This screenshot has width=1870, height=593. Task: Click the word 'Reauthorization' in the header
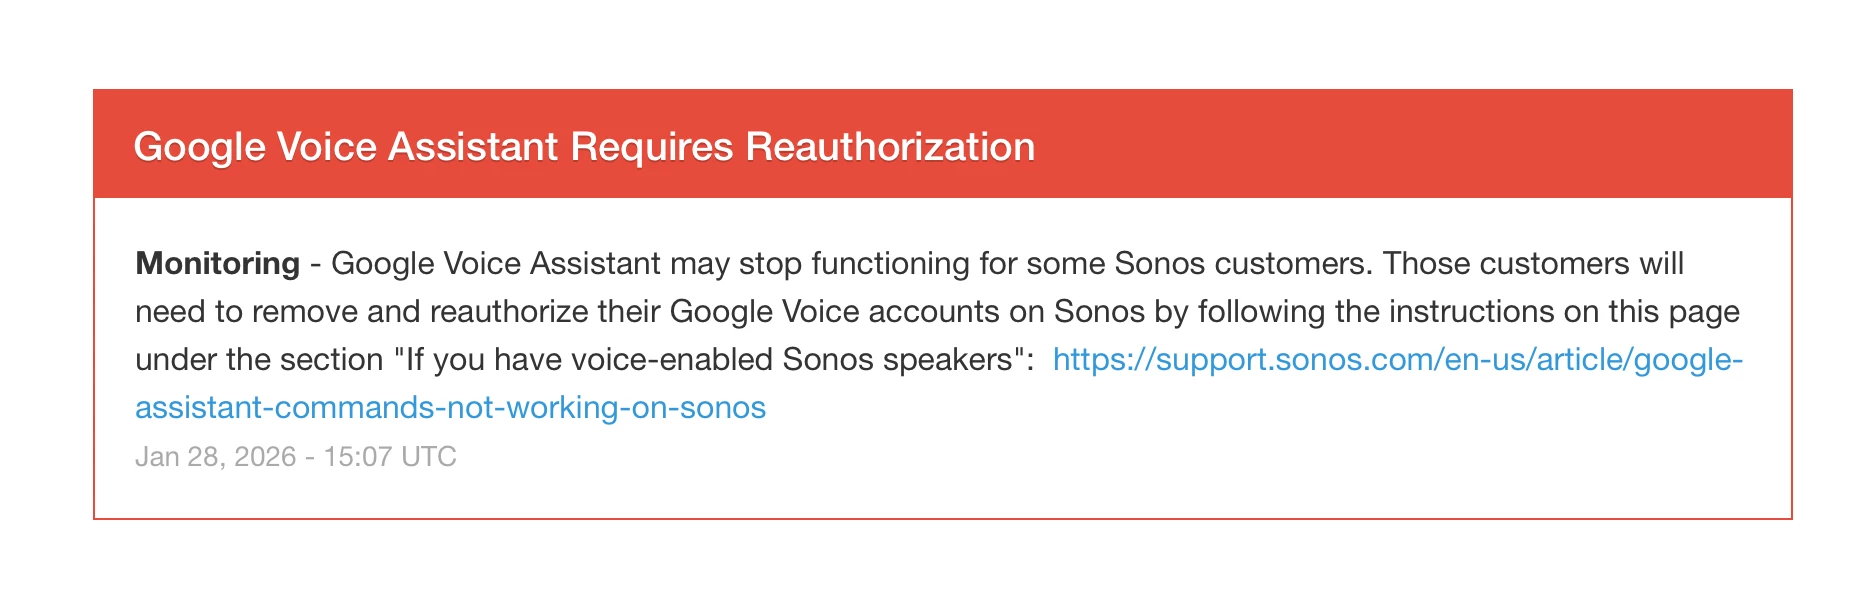[890, 147]
